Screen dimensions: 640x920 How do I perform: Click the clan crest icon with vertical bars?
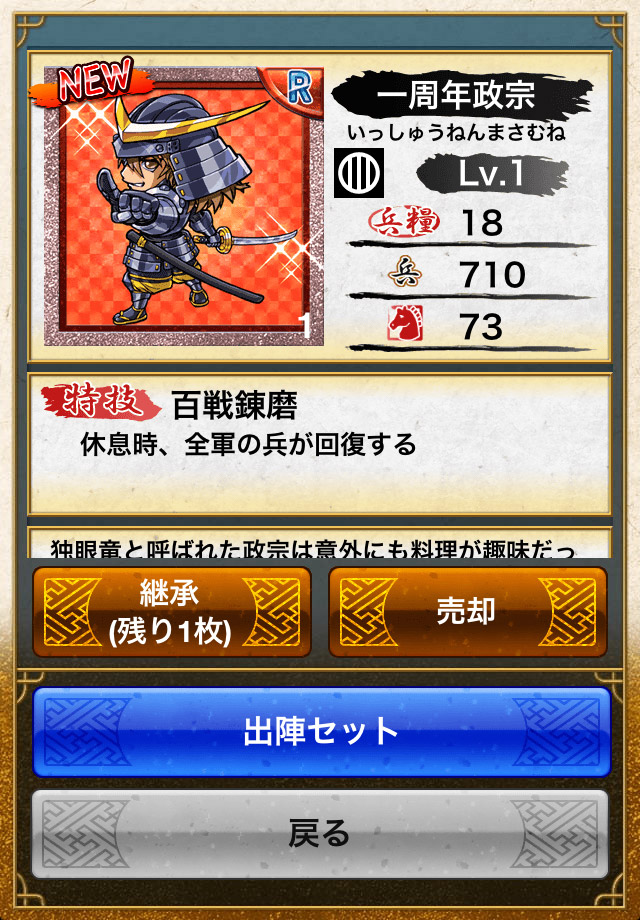pos(359,172)
